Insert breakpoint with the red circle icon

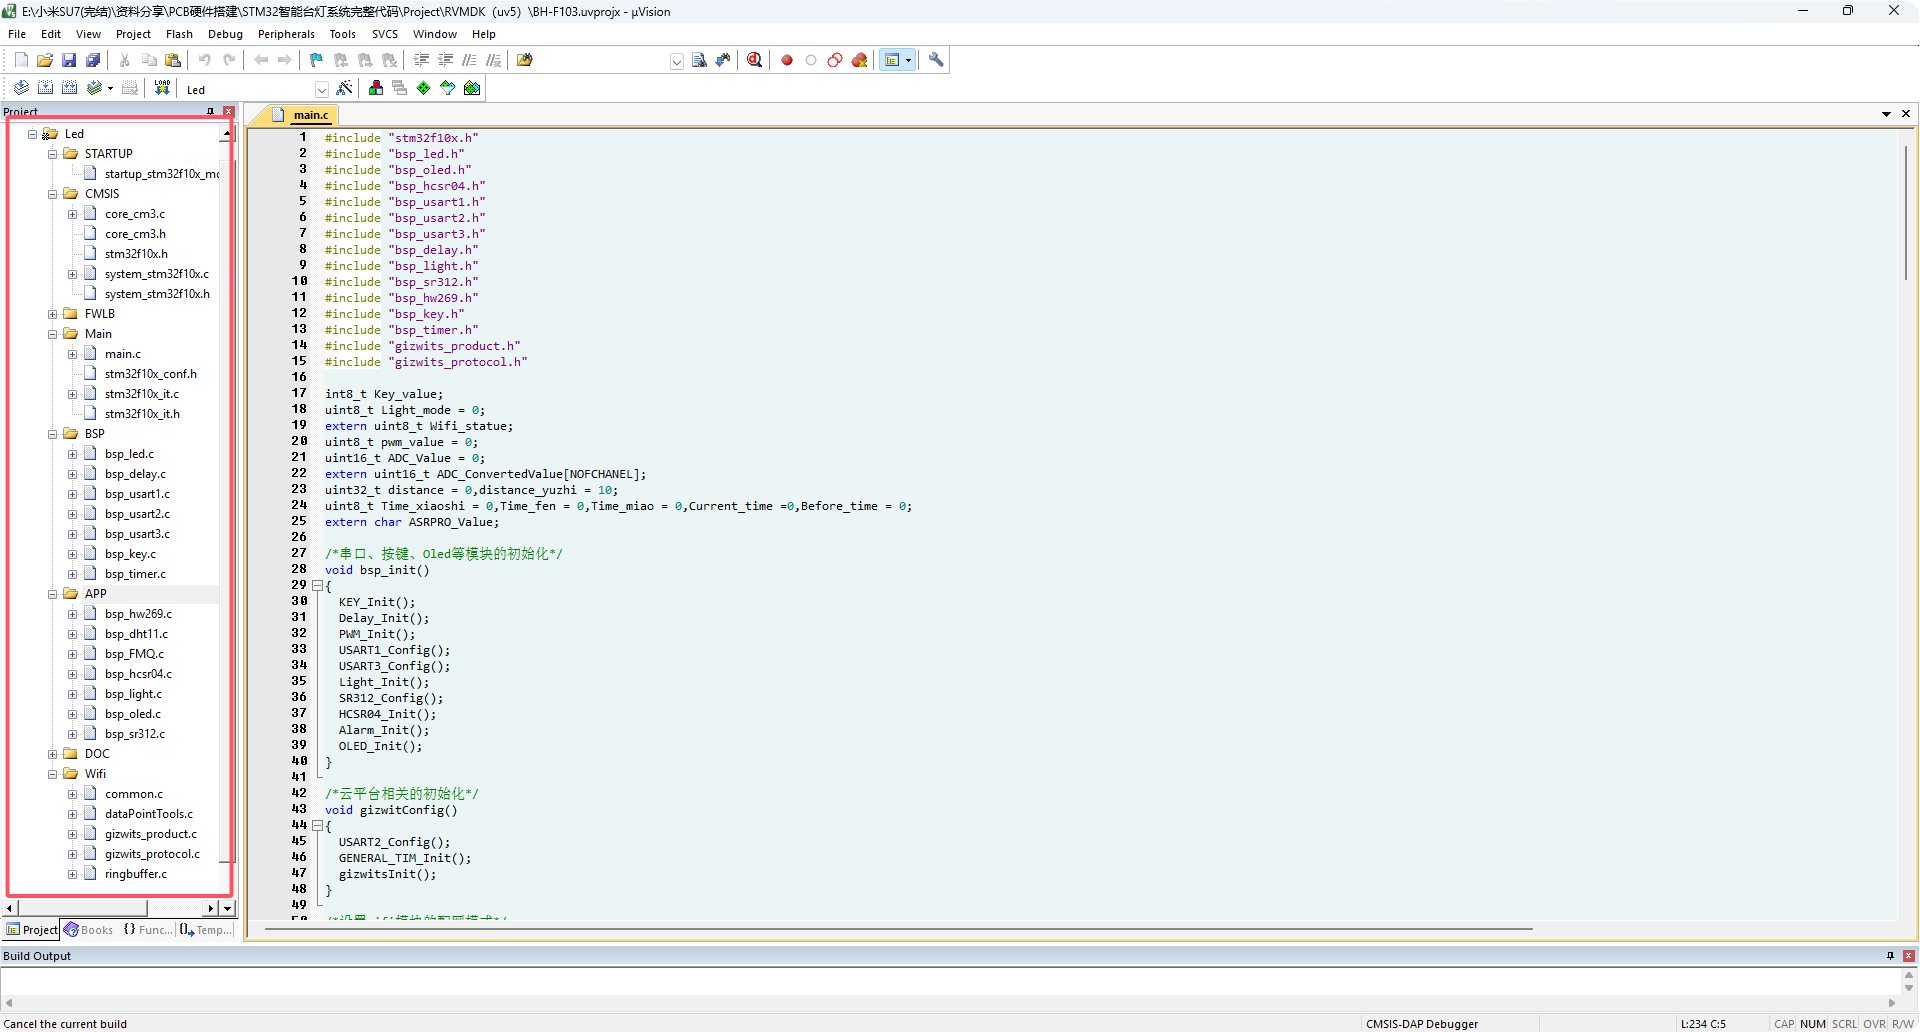pyautogui.click(x=787, y=60)
